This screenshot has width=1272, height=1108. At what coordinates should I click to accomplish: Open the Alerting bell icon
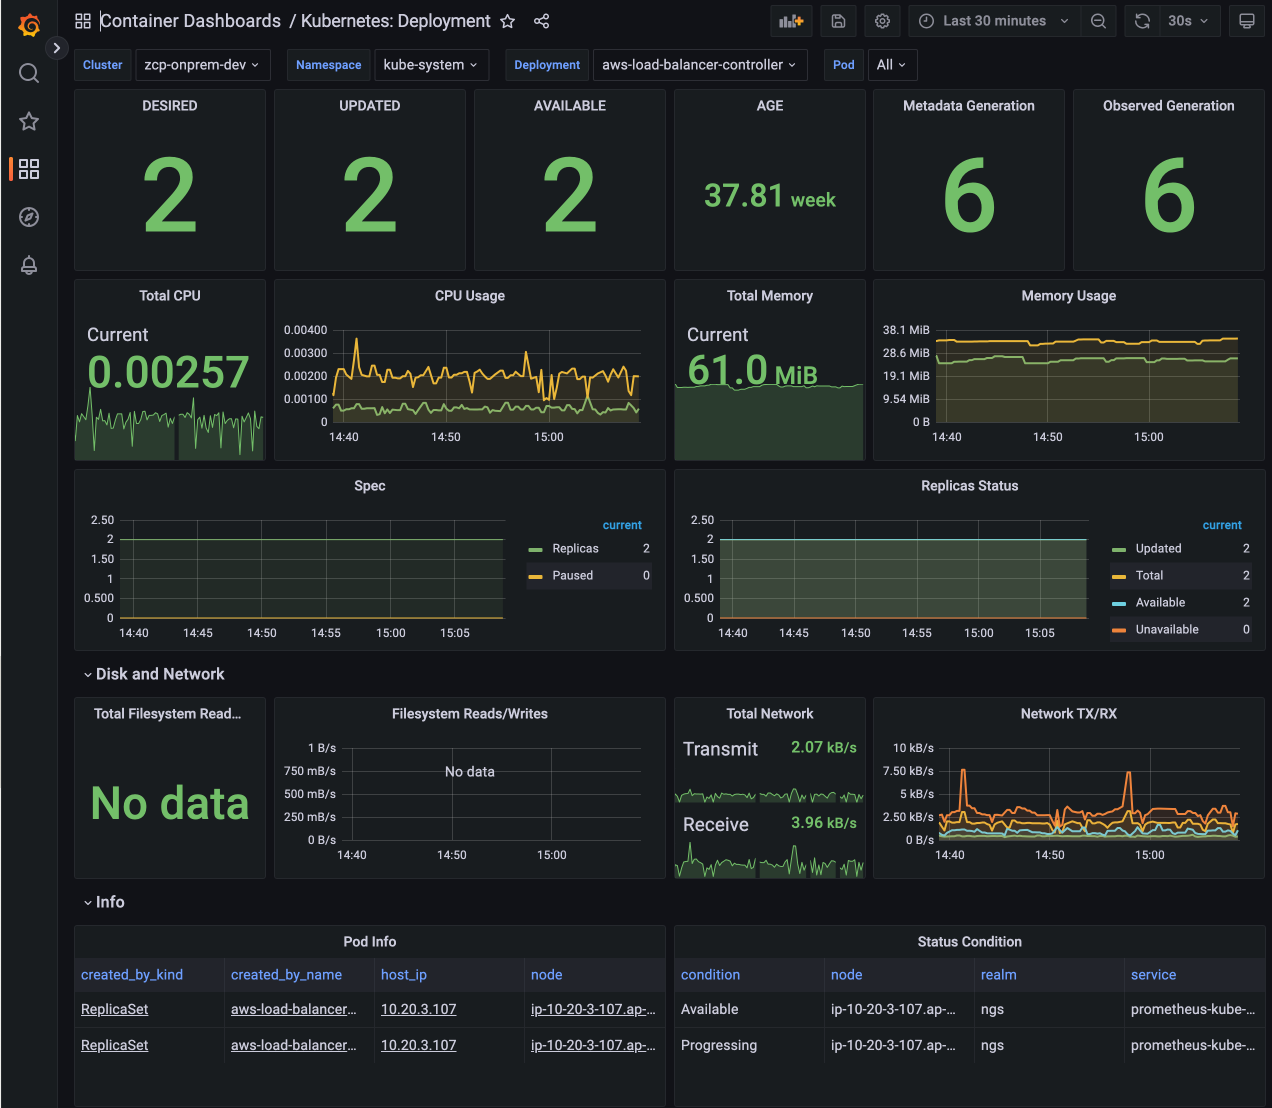pos(29,265)
